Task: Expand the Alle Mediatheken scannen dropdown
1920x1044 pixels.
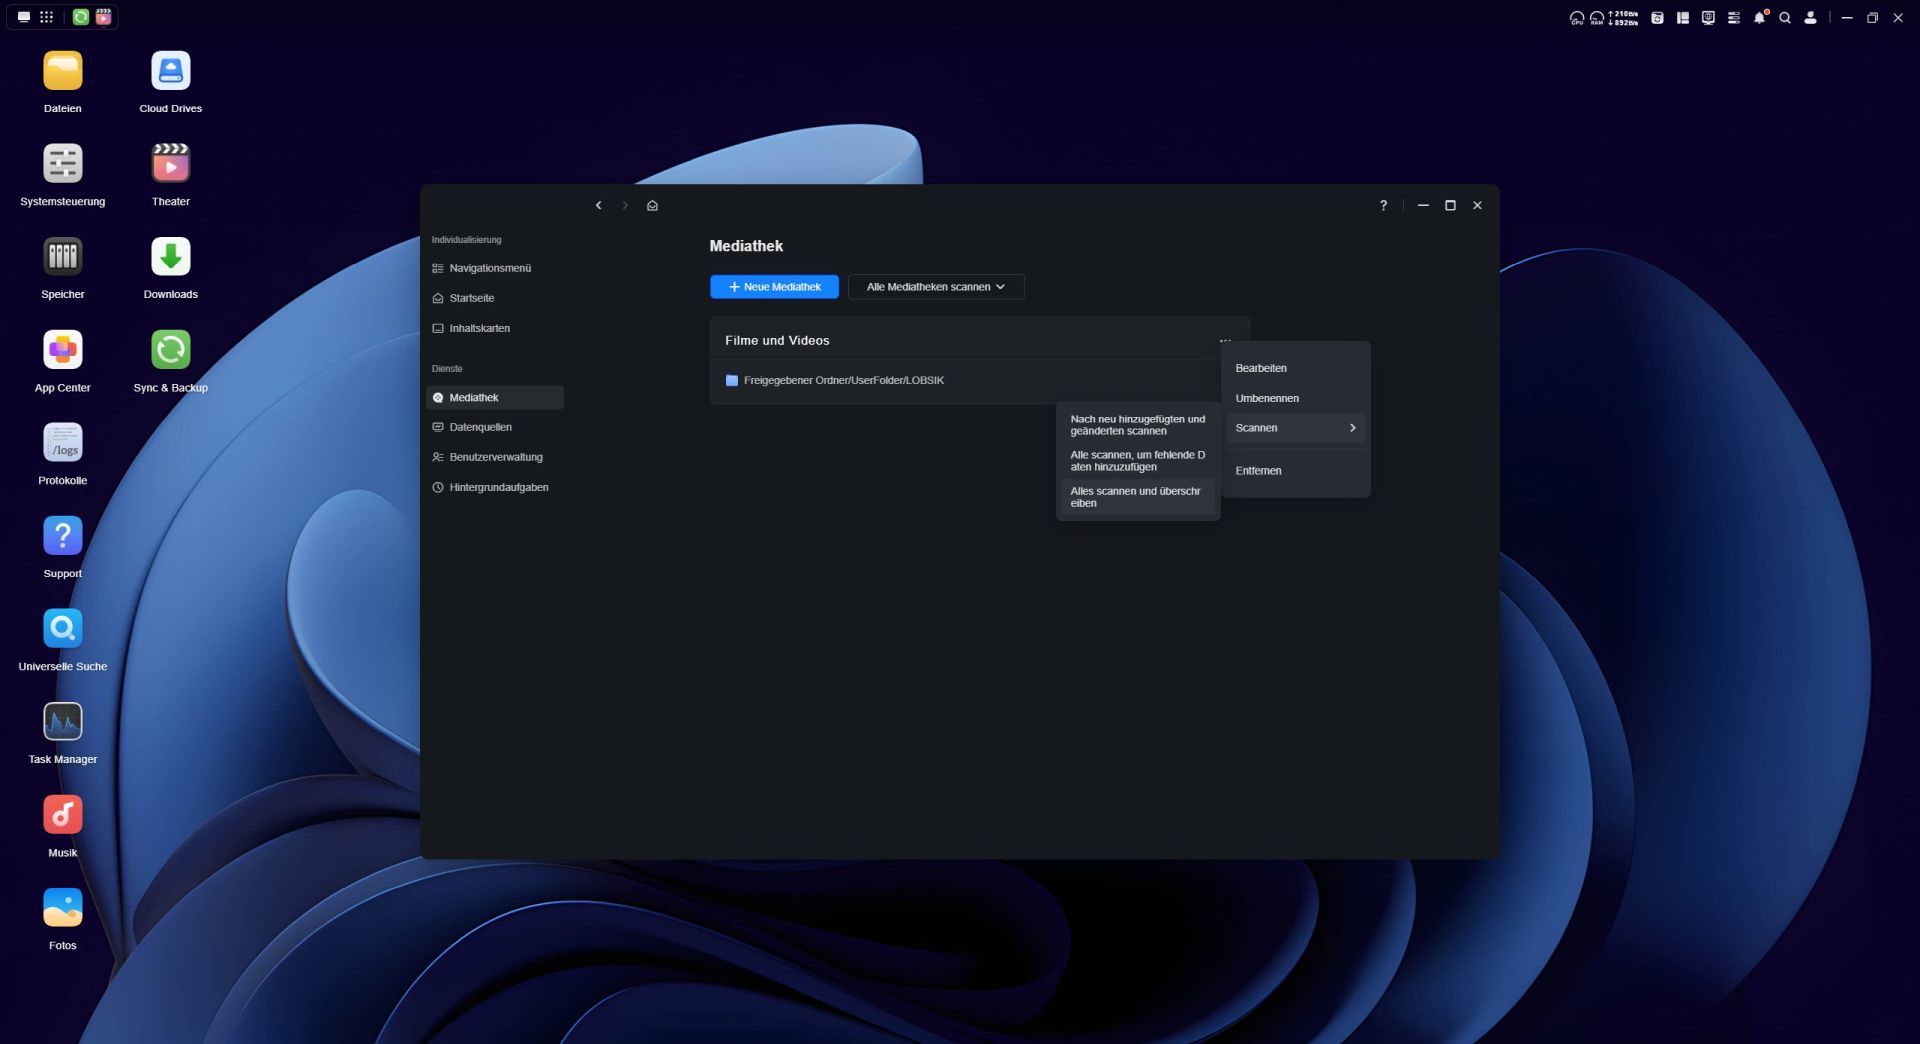Action: tap(935, 287)
